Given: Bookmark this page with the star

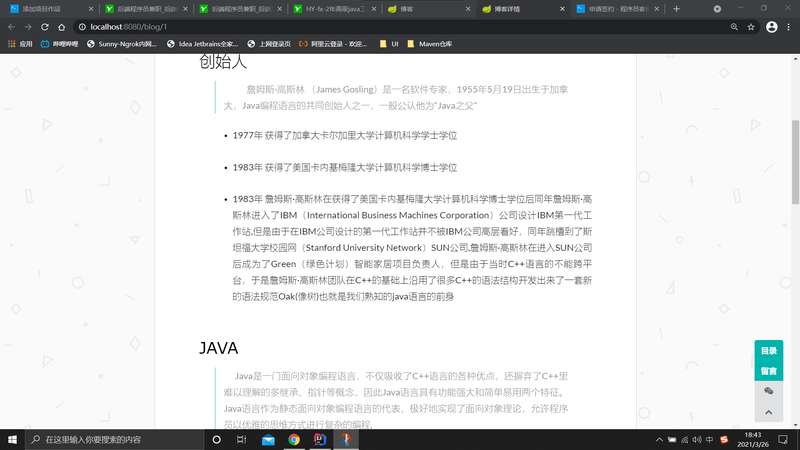Looking at the screenshot, I should tap(751, 27).
